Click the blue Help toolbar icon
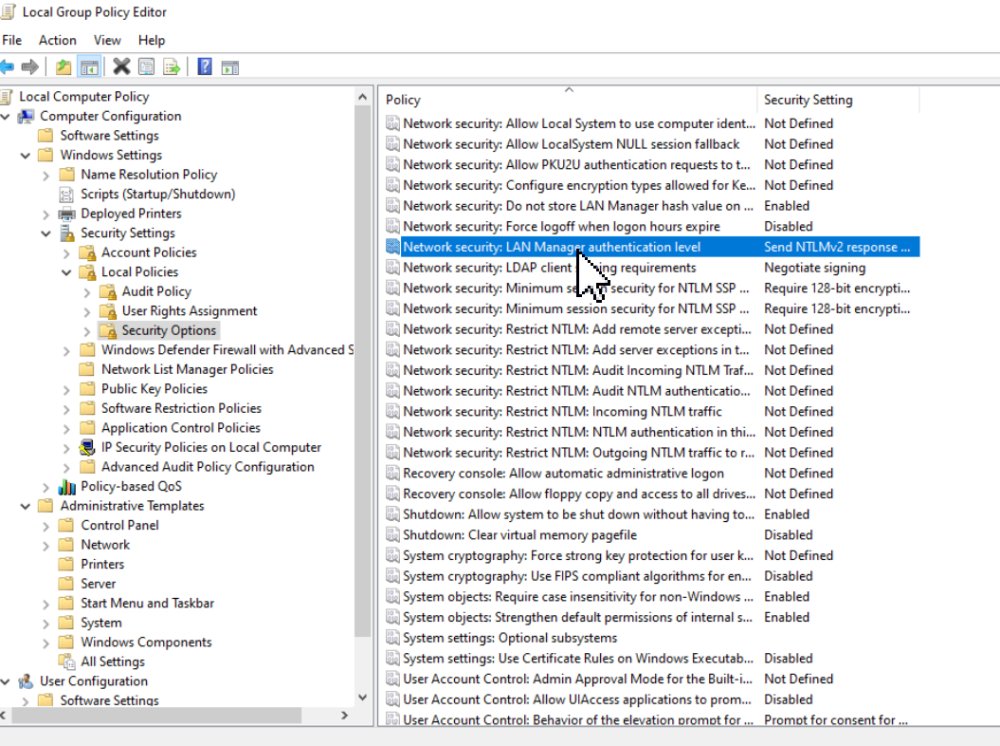 click(x=205, y=66)
